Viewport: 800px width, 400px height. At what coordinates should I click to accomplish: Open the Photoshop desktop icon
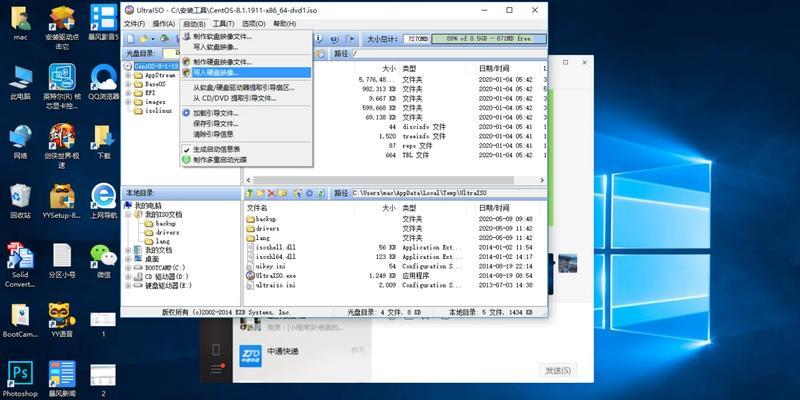20,379
